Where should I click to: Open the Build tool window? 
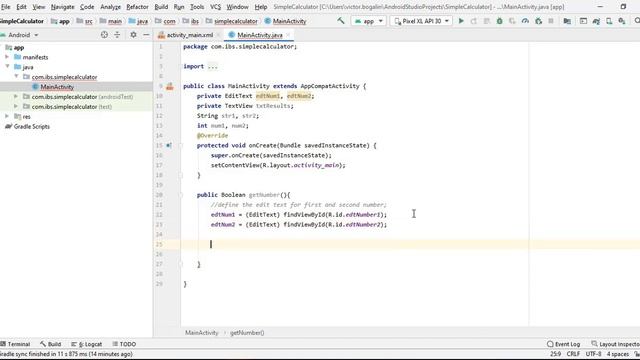tap(51, 344)
